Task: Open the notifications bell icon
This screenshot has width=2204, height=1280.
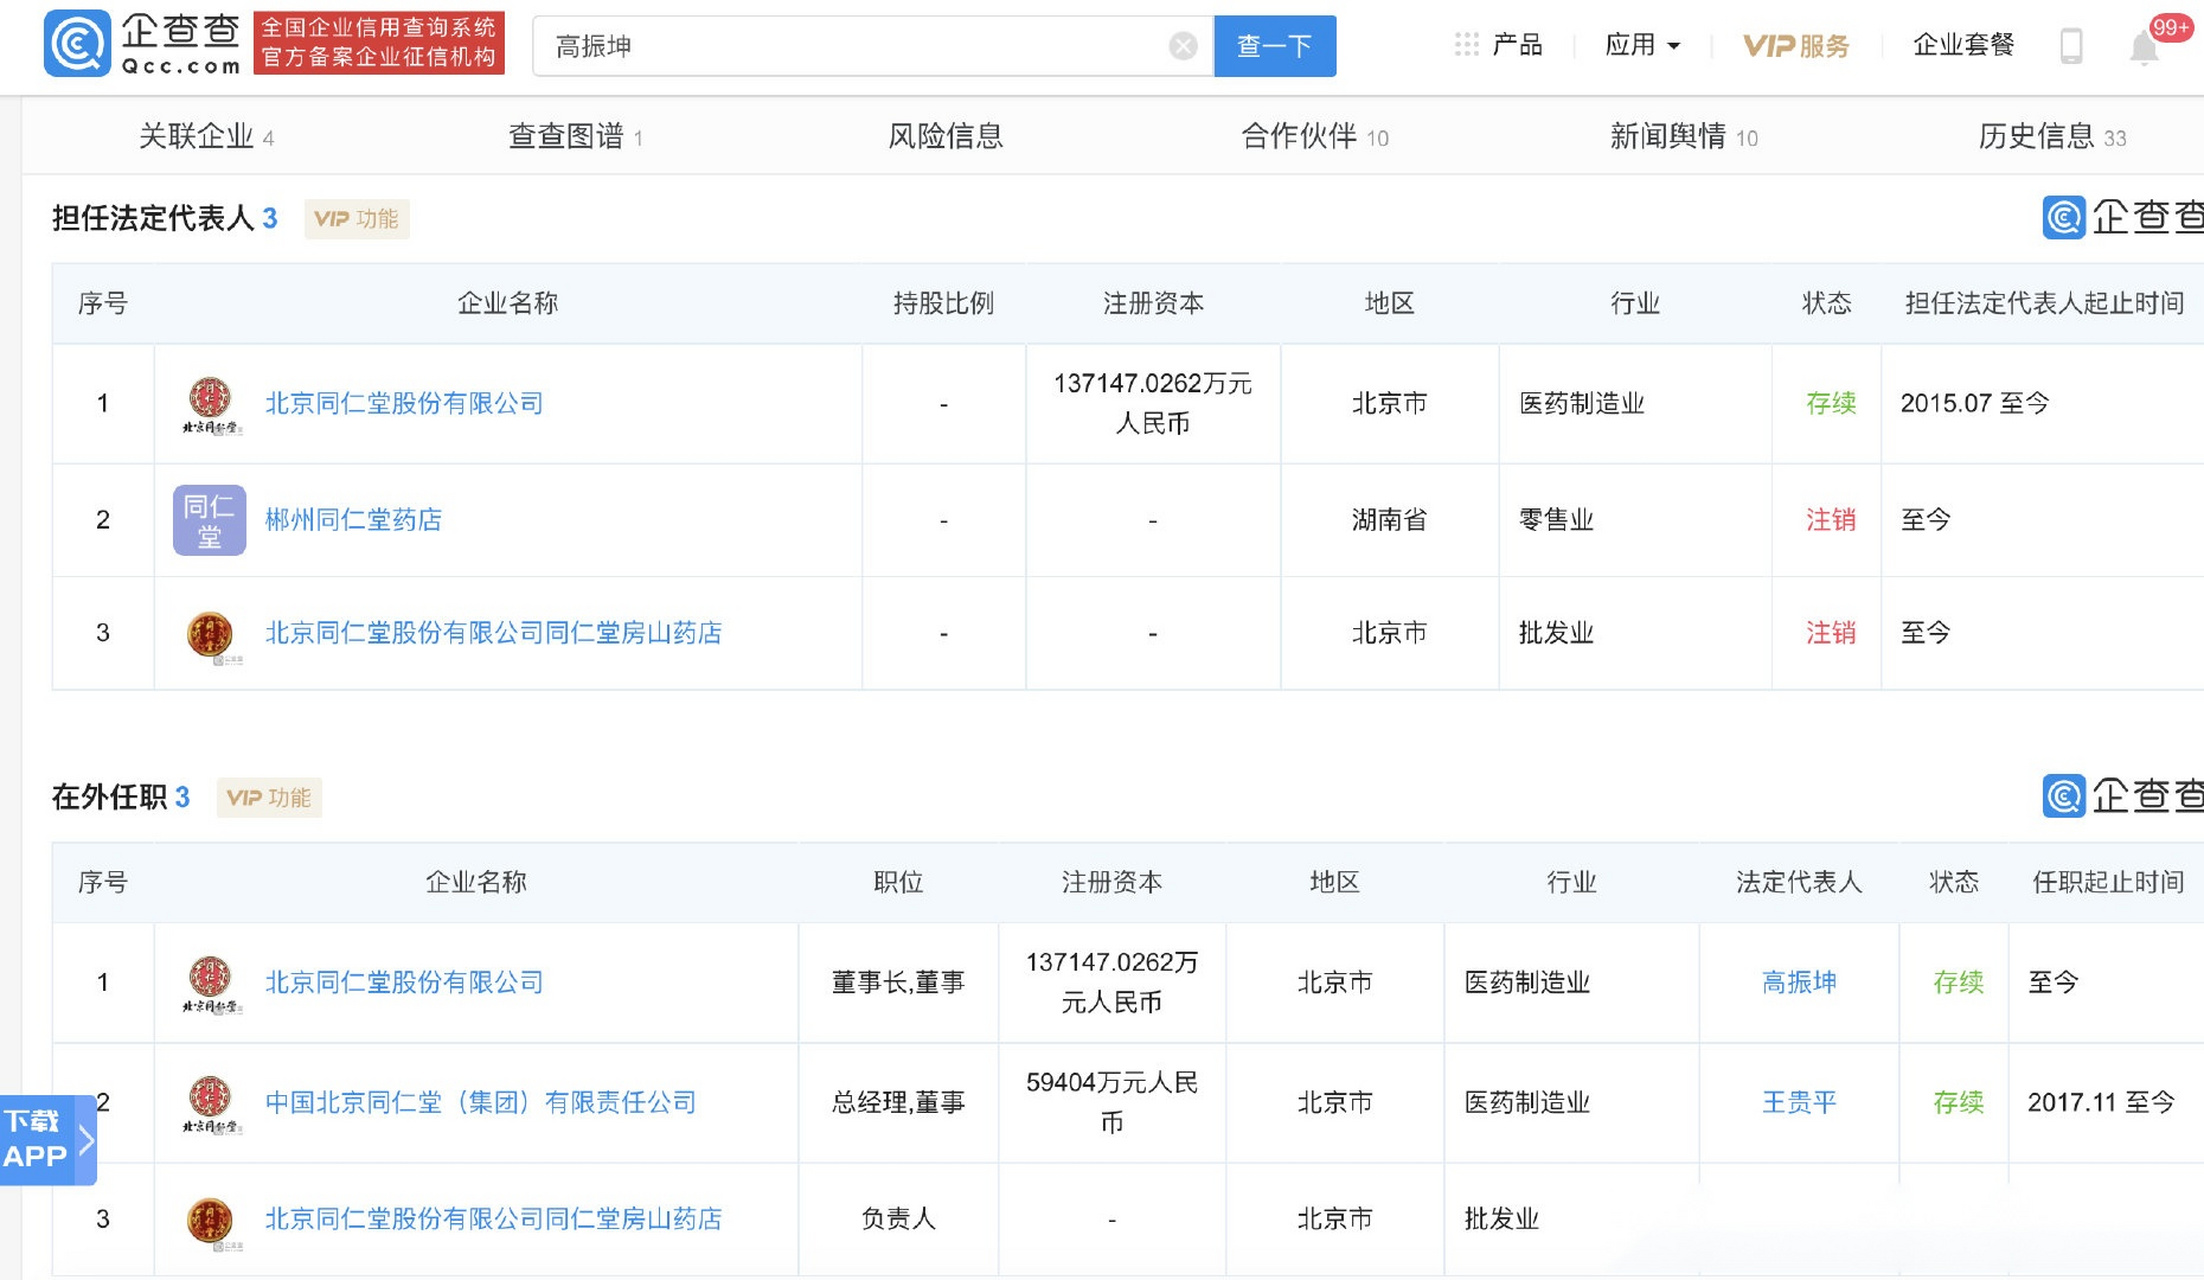Action: coord(2143,47)
